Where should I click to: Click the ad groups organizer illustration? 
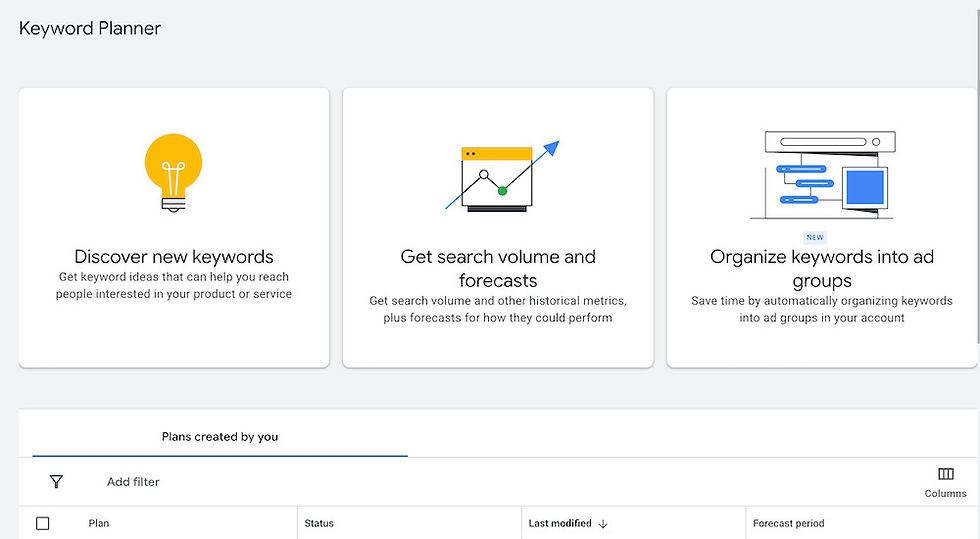coord(822,175)
